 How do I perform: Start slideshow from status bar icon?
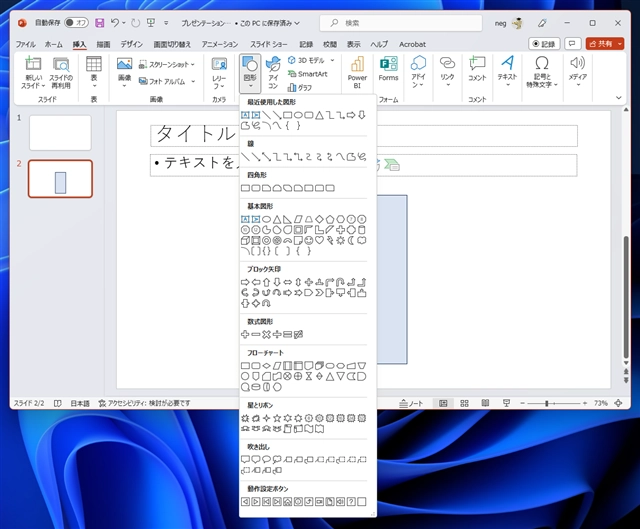point(506,403)
